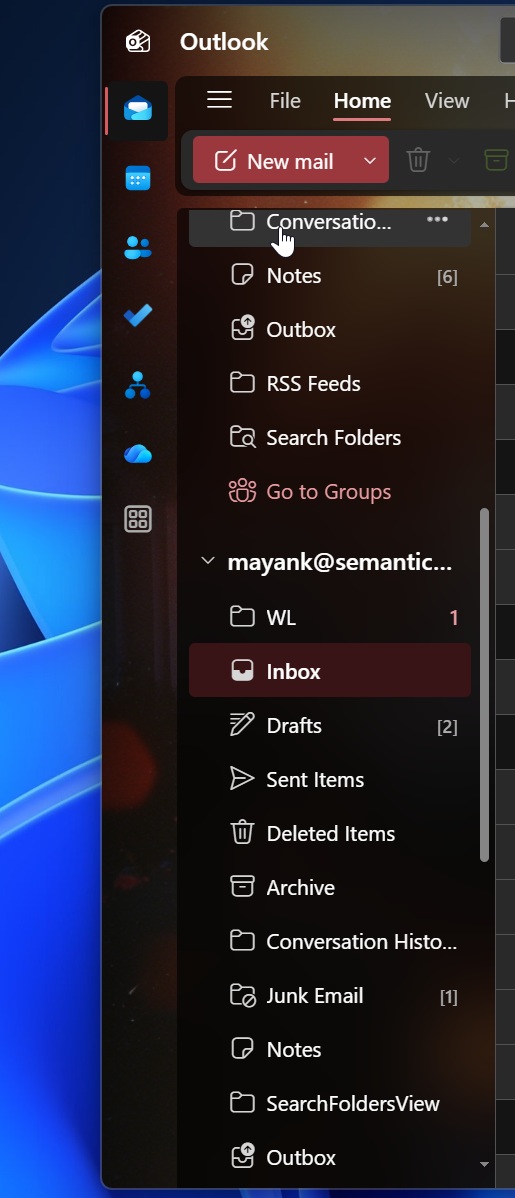Click the WL folder icon
The height and width of the screenshot is (1198, 515).
[x=242, y=617]
